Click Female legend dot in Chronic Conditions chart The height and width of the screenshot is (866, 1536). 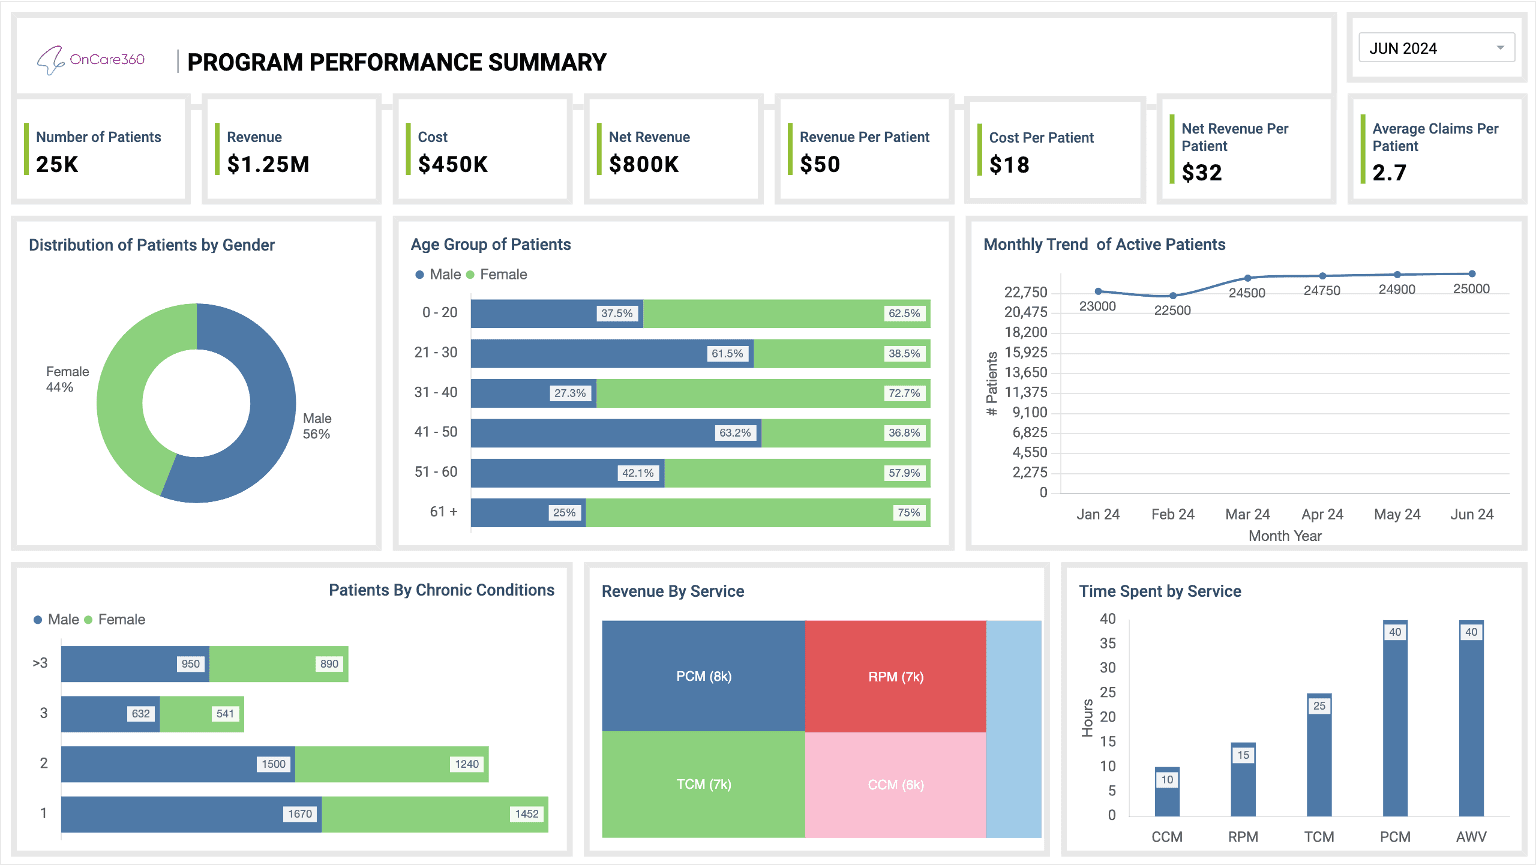click(x=88, y=620)
